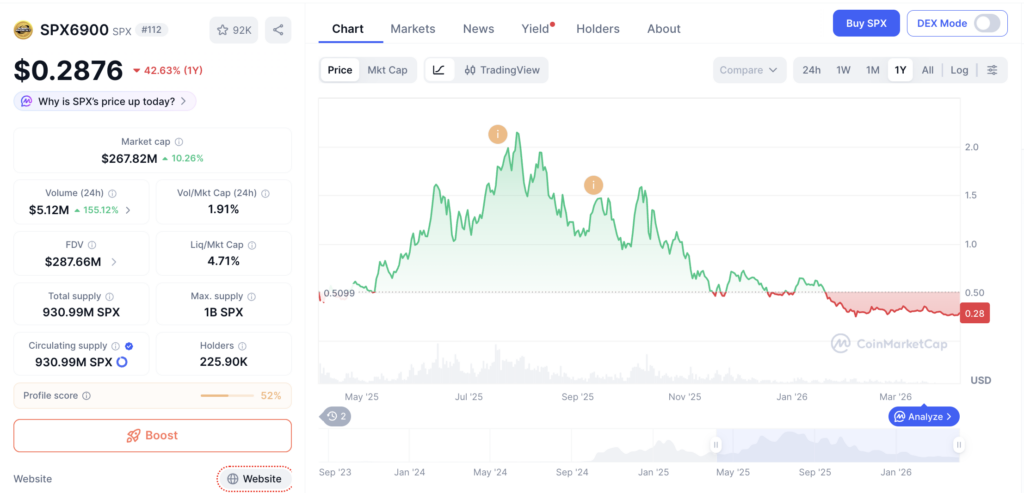Open the chart settings sliders icon
The height and width of the screenshot is (493, 1024).
pos(992,70)
